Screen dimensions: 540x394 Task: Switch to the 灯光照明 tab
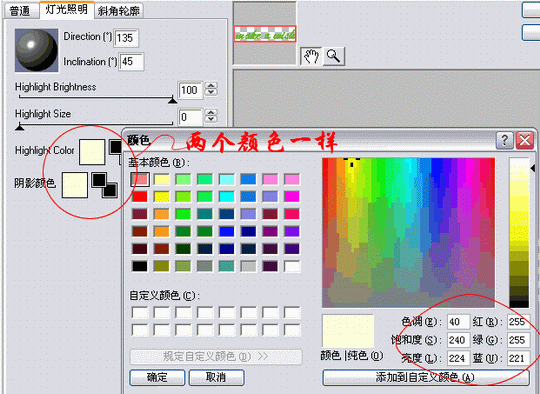point(66,9)
